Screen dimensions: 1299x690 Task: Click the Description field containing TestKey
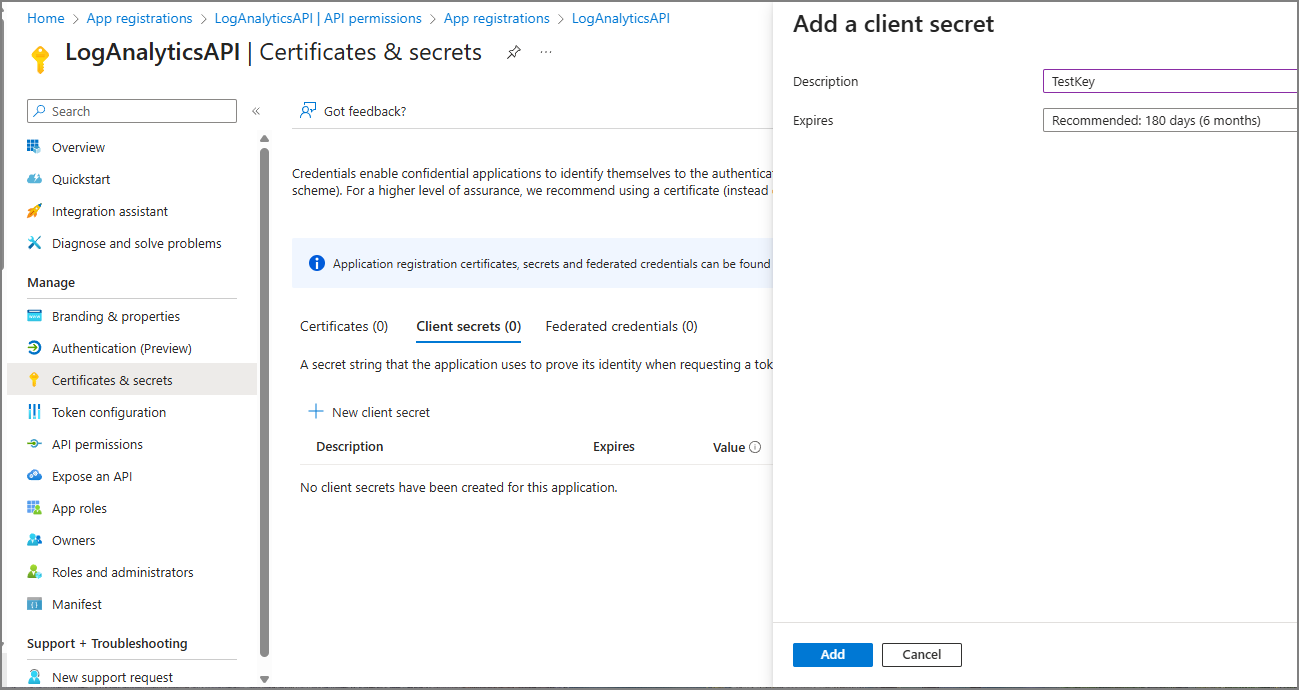tap(1170, 82)
